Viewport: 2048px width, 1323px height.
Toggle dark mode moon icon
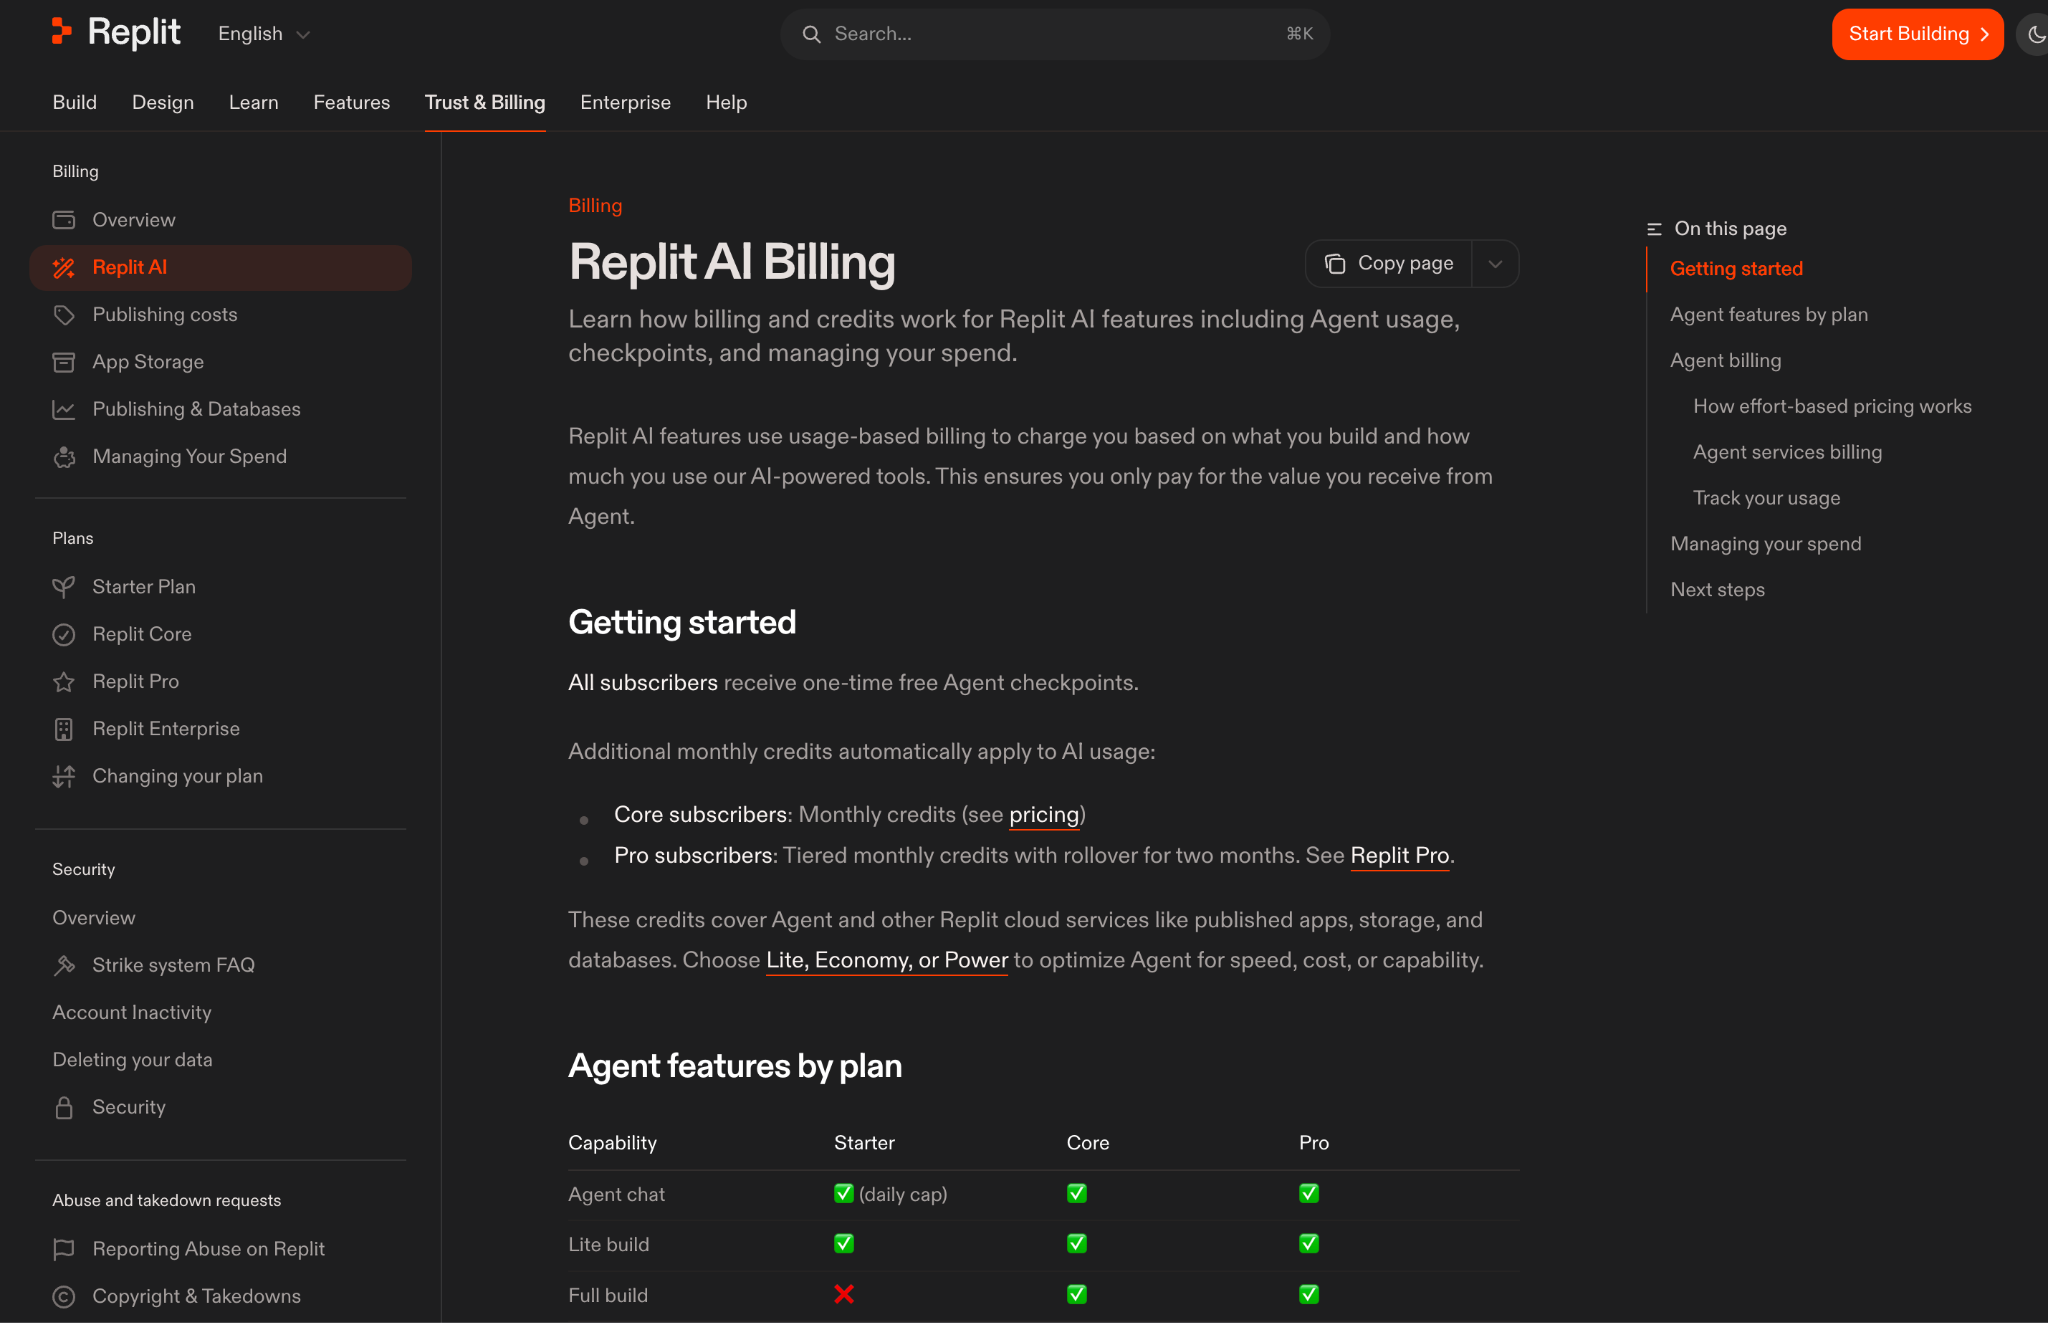(2034, 35)
